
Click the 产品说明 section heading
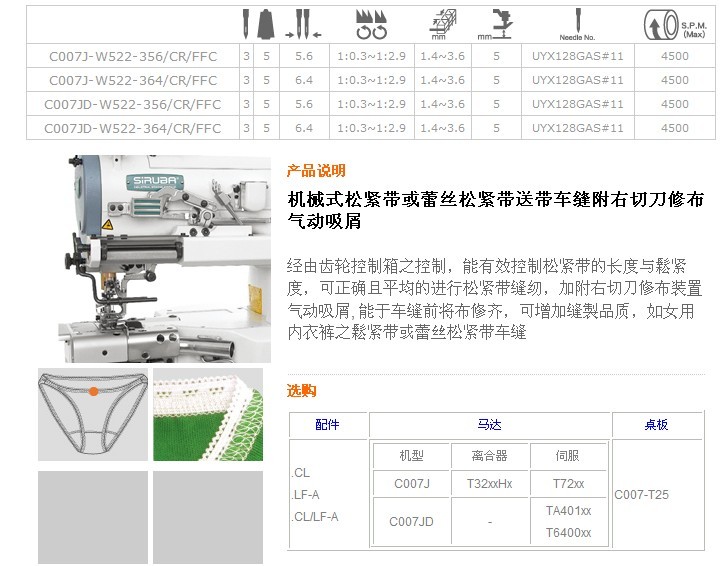(315, 171)
